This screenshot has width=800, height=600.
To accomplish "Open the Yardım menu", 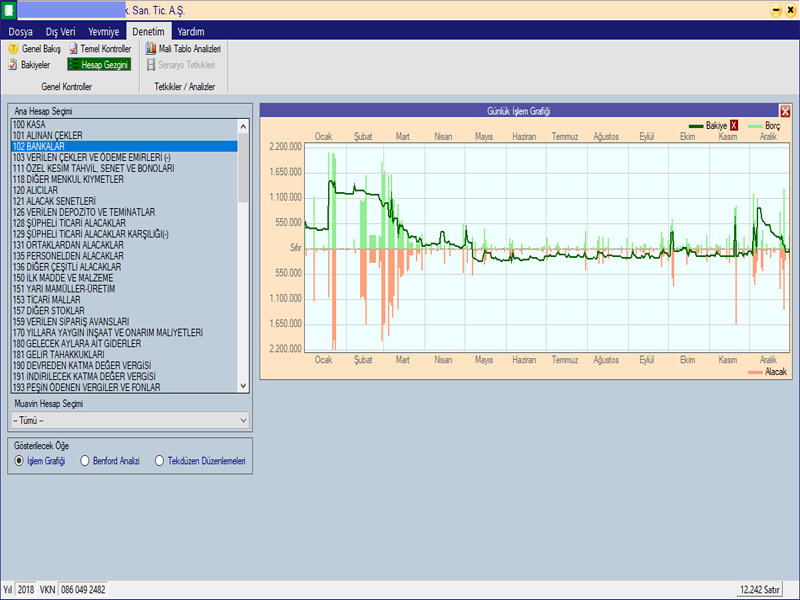I will pos(191,32).
